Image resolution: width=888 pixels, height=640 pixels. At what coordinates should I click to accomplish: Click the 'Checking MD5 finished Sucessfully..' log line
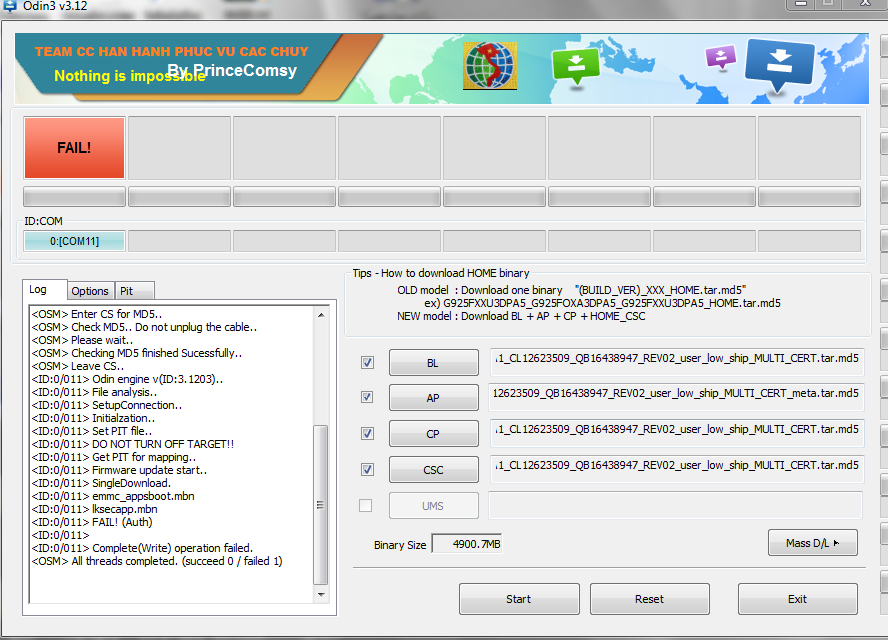tap(137, 353)
